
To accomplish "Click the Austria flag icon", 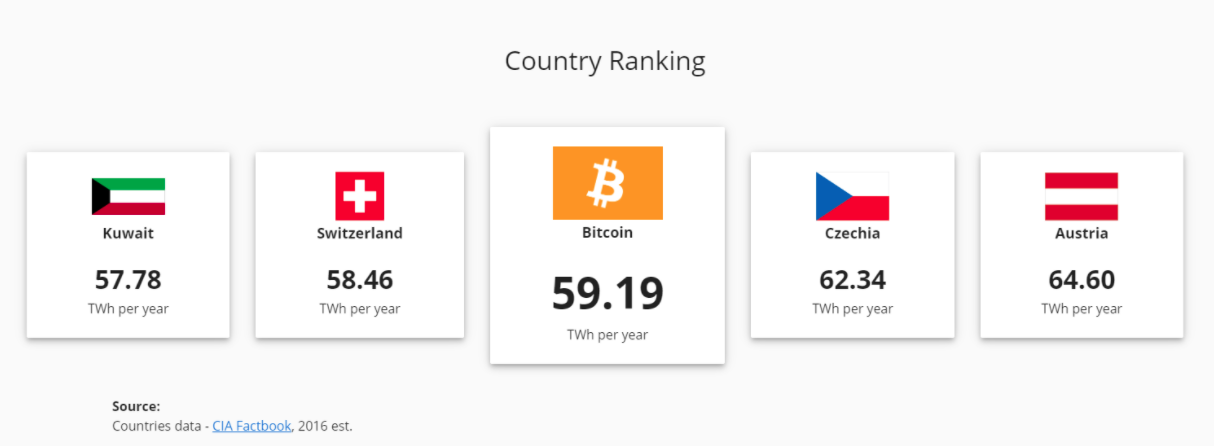I will [x=1081, y=196].
